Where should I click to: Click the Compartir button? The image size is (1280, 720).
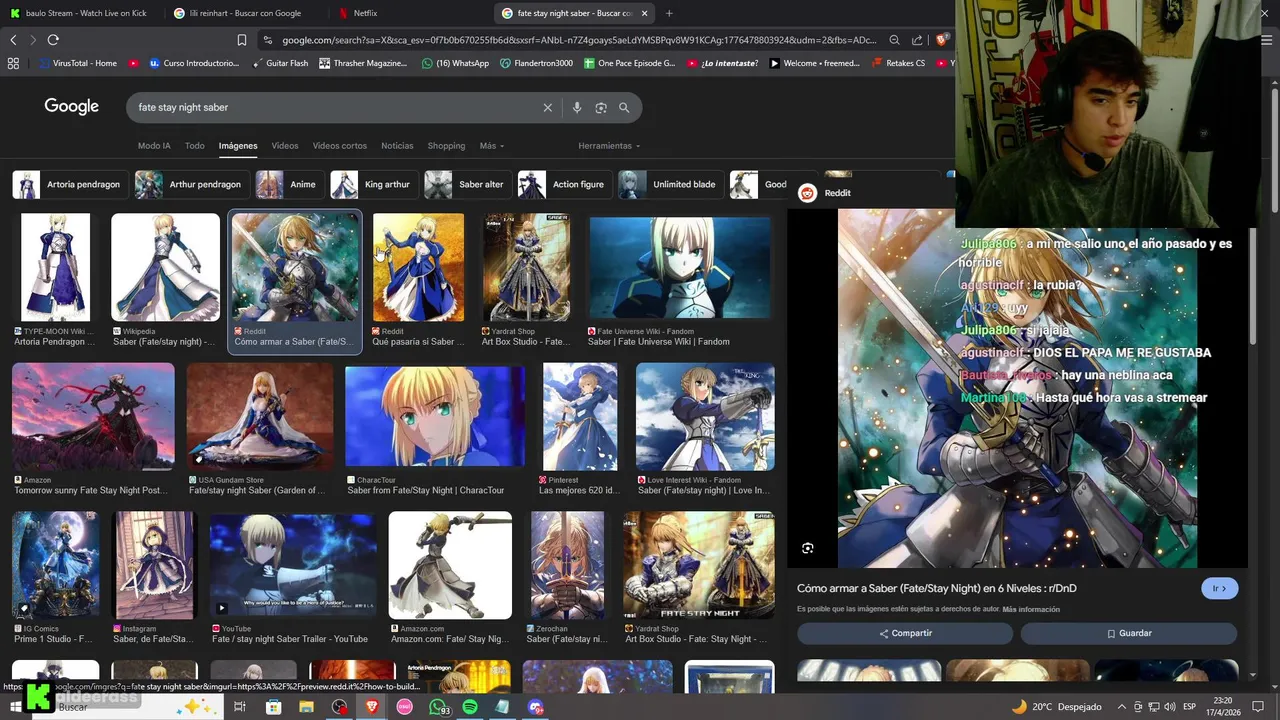click(905, 633)
